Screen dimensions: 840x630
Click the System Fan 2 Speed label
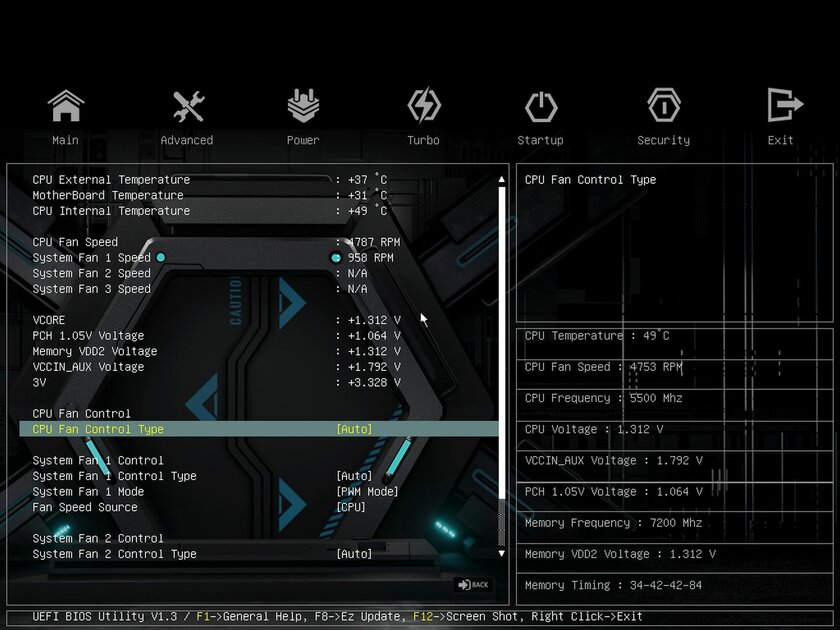tap(92, 273)
